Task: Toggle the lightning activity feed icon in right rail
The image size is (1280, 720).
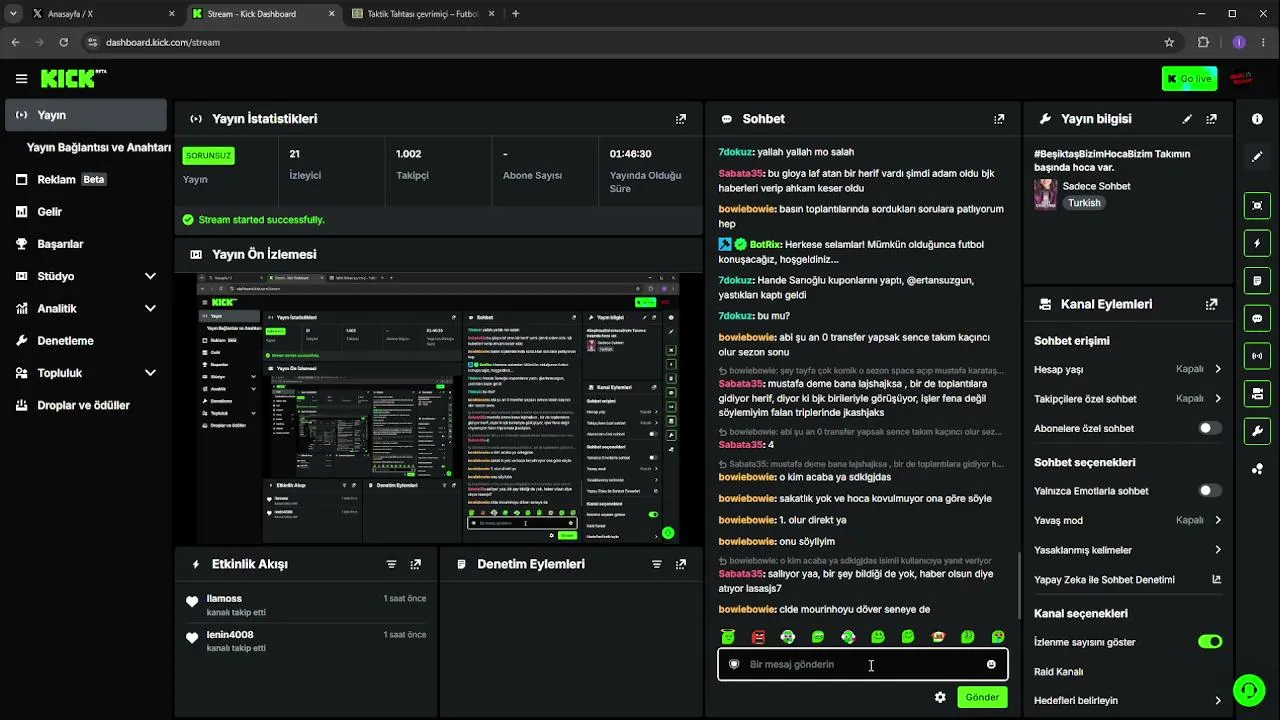Action: [1257, 243]
